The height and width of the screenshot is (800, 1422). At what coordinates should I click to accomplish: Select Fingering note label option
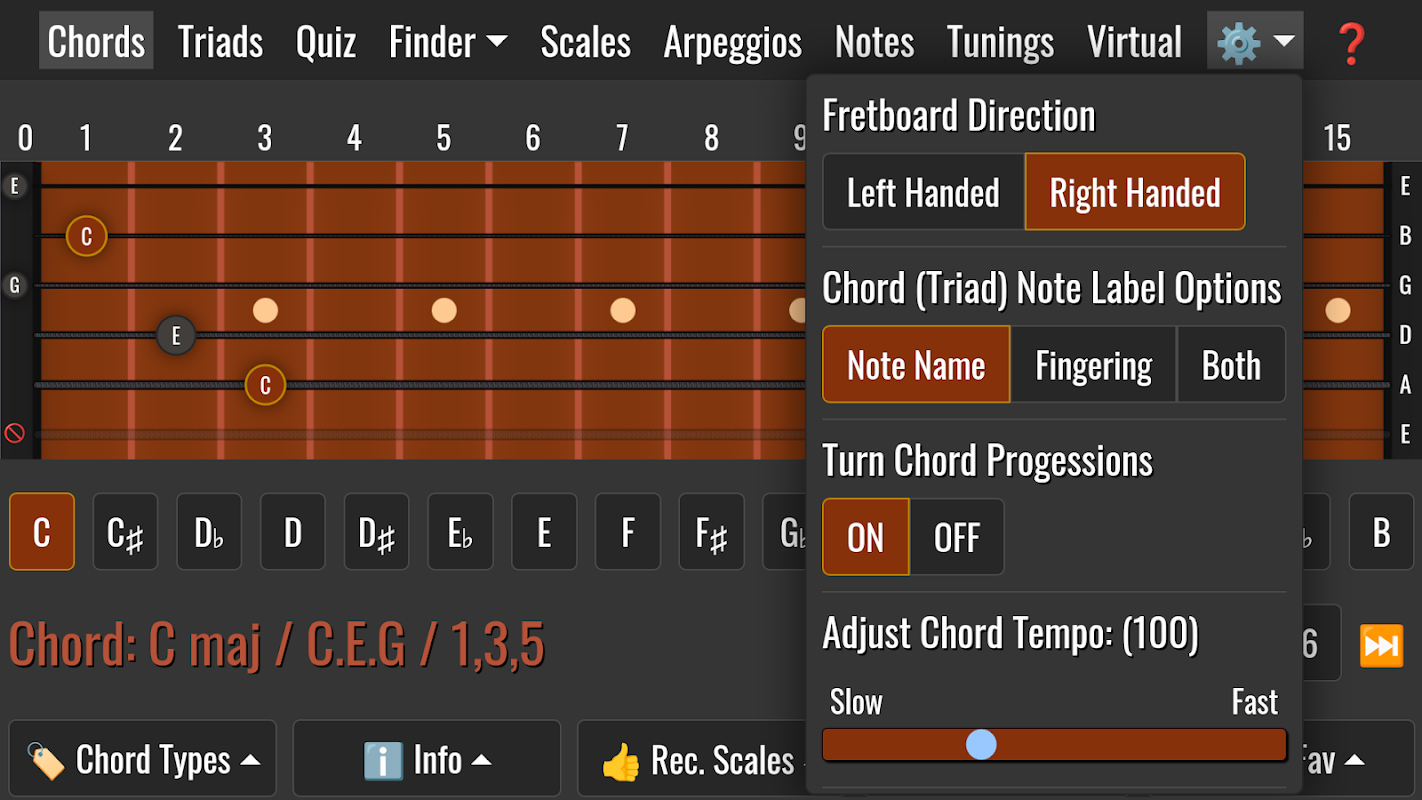[x=1093, y=365]
